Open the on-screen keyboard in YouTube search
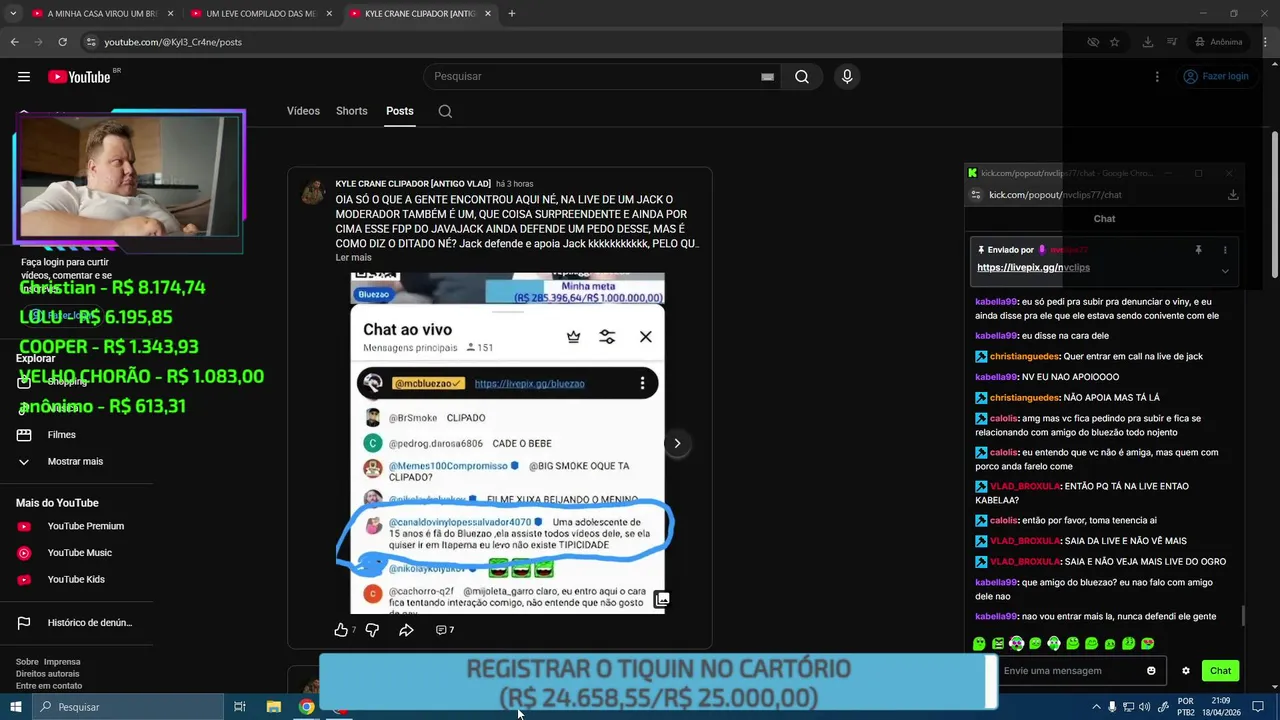 coord(767,77)
